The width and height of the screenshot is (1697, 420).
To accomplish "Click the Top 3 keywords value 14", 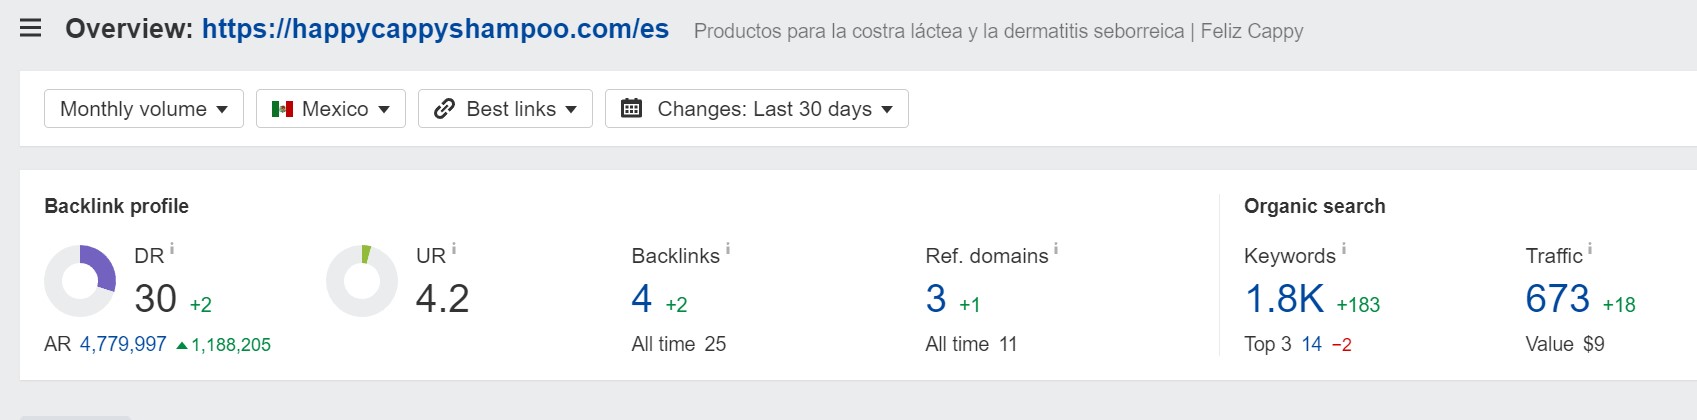I will click(1312, 344).
